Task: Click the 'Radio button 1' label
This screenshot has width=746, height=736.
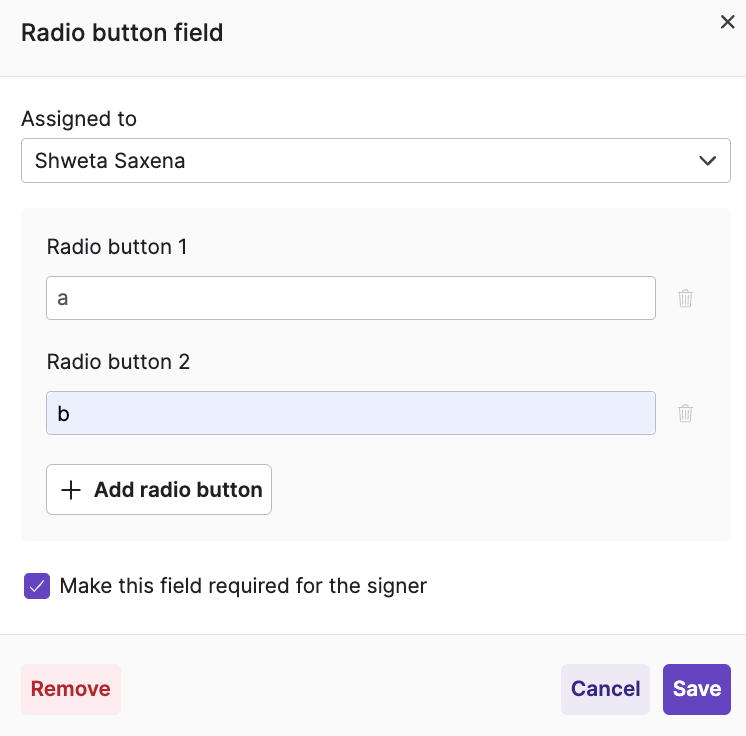Action: (x=117, y=247)
